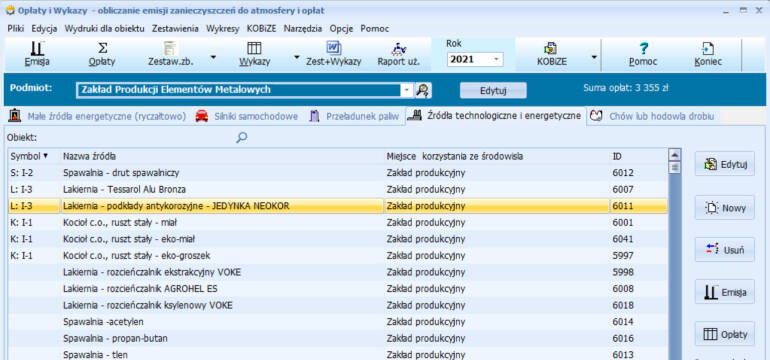This screenshot has width=770, height=360.
Task: Click the Obiekt magnifier search icon
Action: point(241,138)
